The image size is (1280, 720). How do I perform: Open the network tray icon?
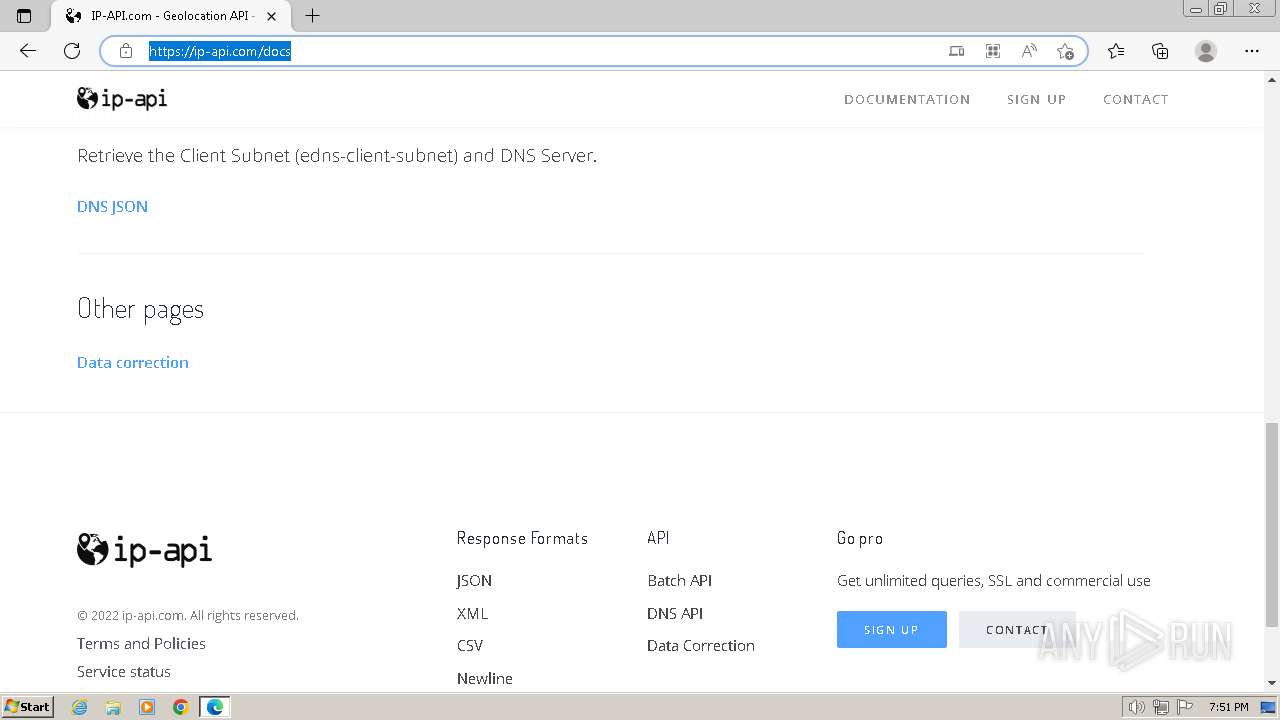[x=1161, y=707]
